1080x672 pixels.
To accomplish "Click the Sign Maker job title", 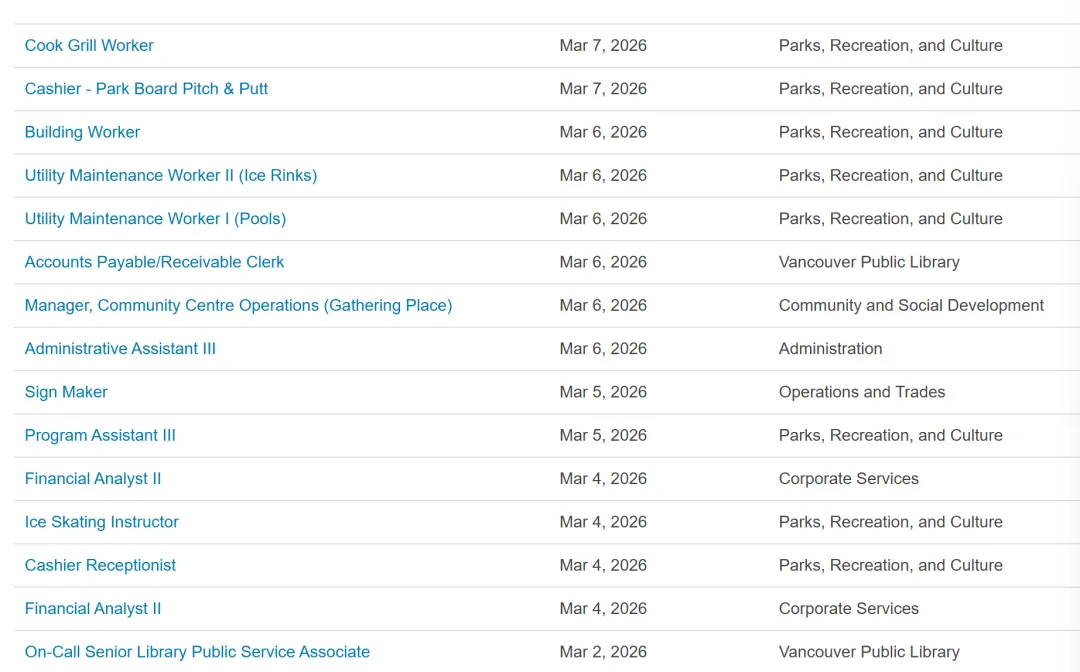I will (66, 392).
